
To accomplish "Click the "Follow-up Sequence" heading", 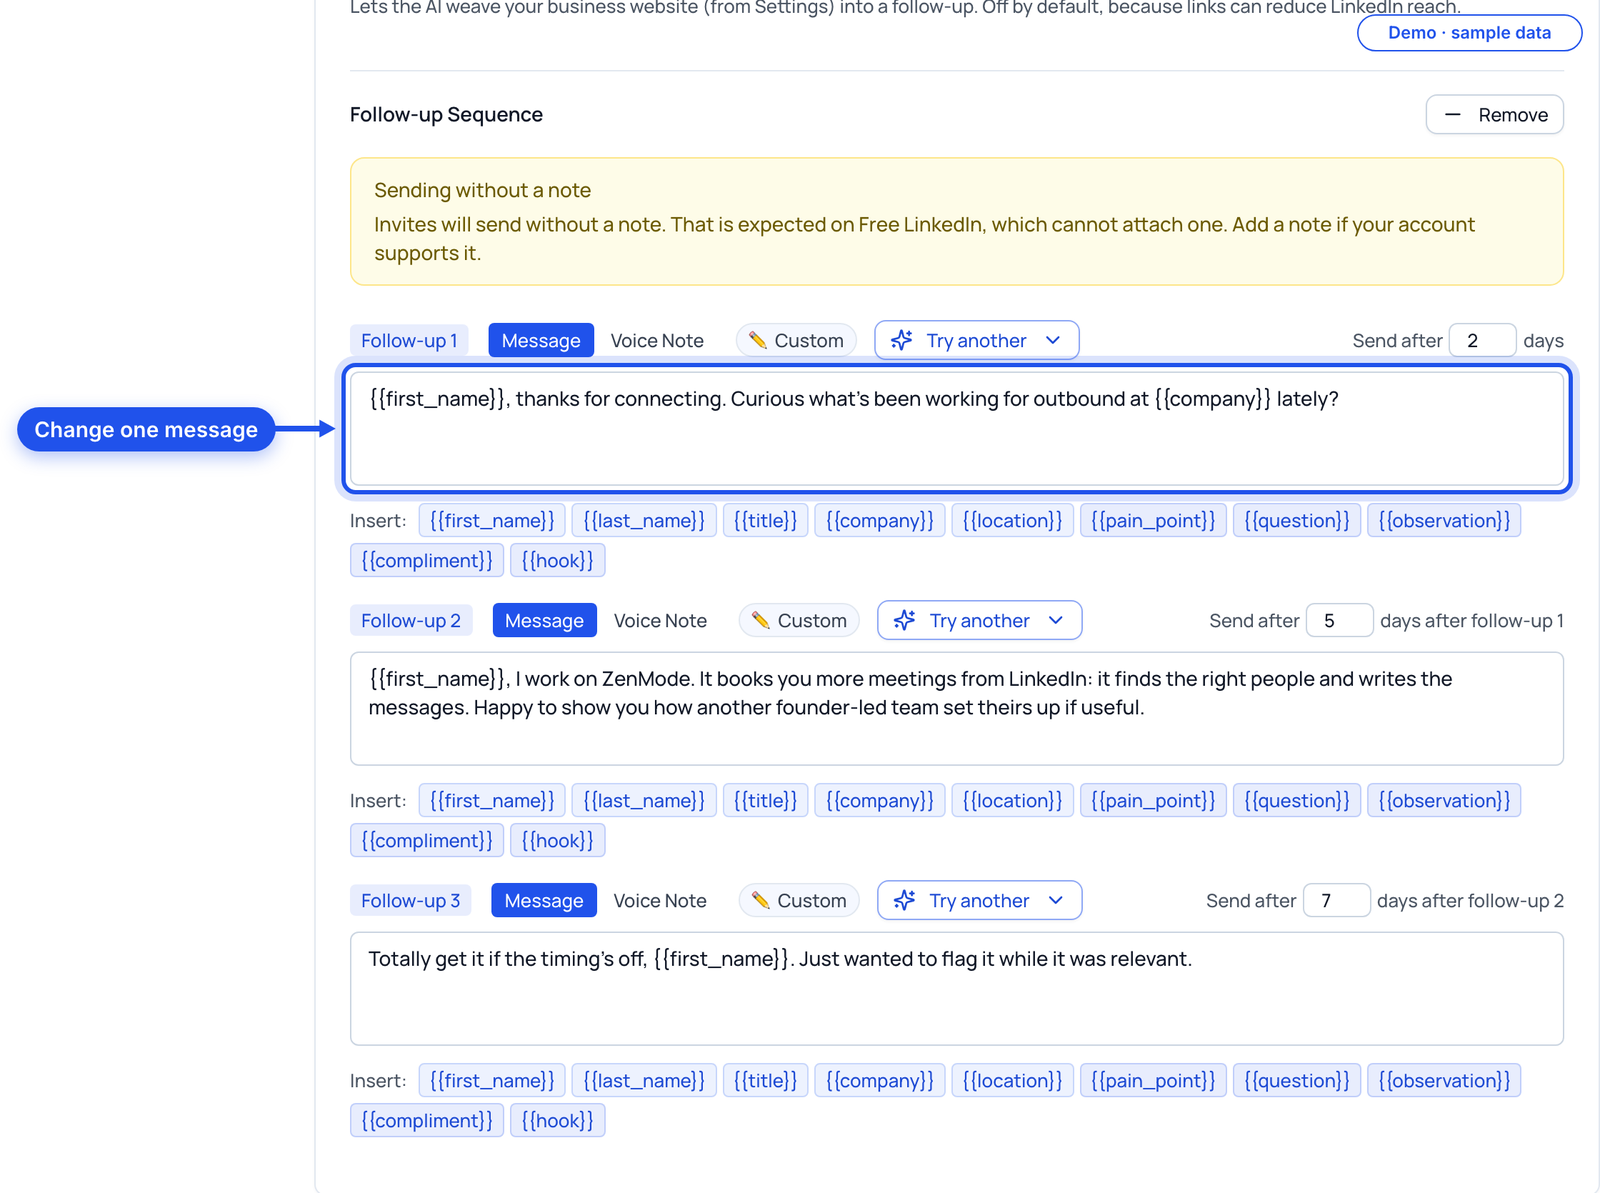I will 446,115.
